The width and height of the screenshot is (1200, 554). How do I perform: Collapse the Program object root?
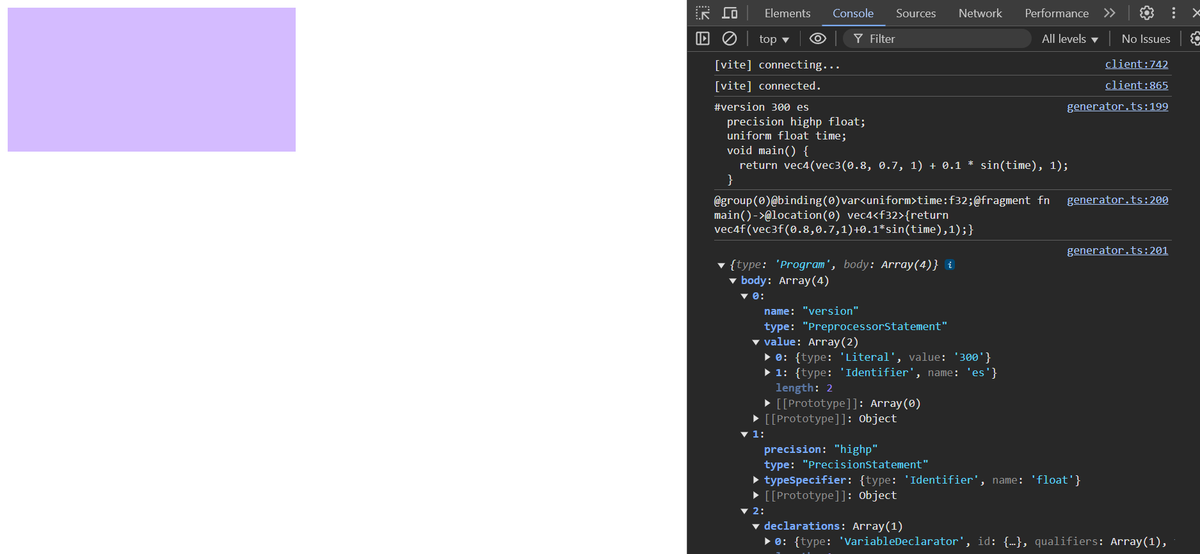coord(721,266)
